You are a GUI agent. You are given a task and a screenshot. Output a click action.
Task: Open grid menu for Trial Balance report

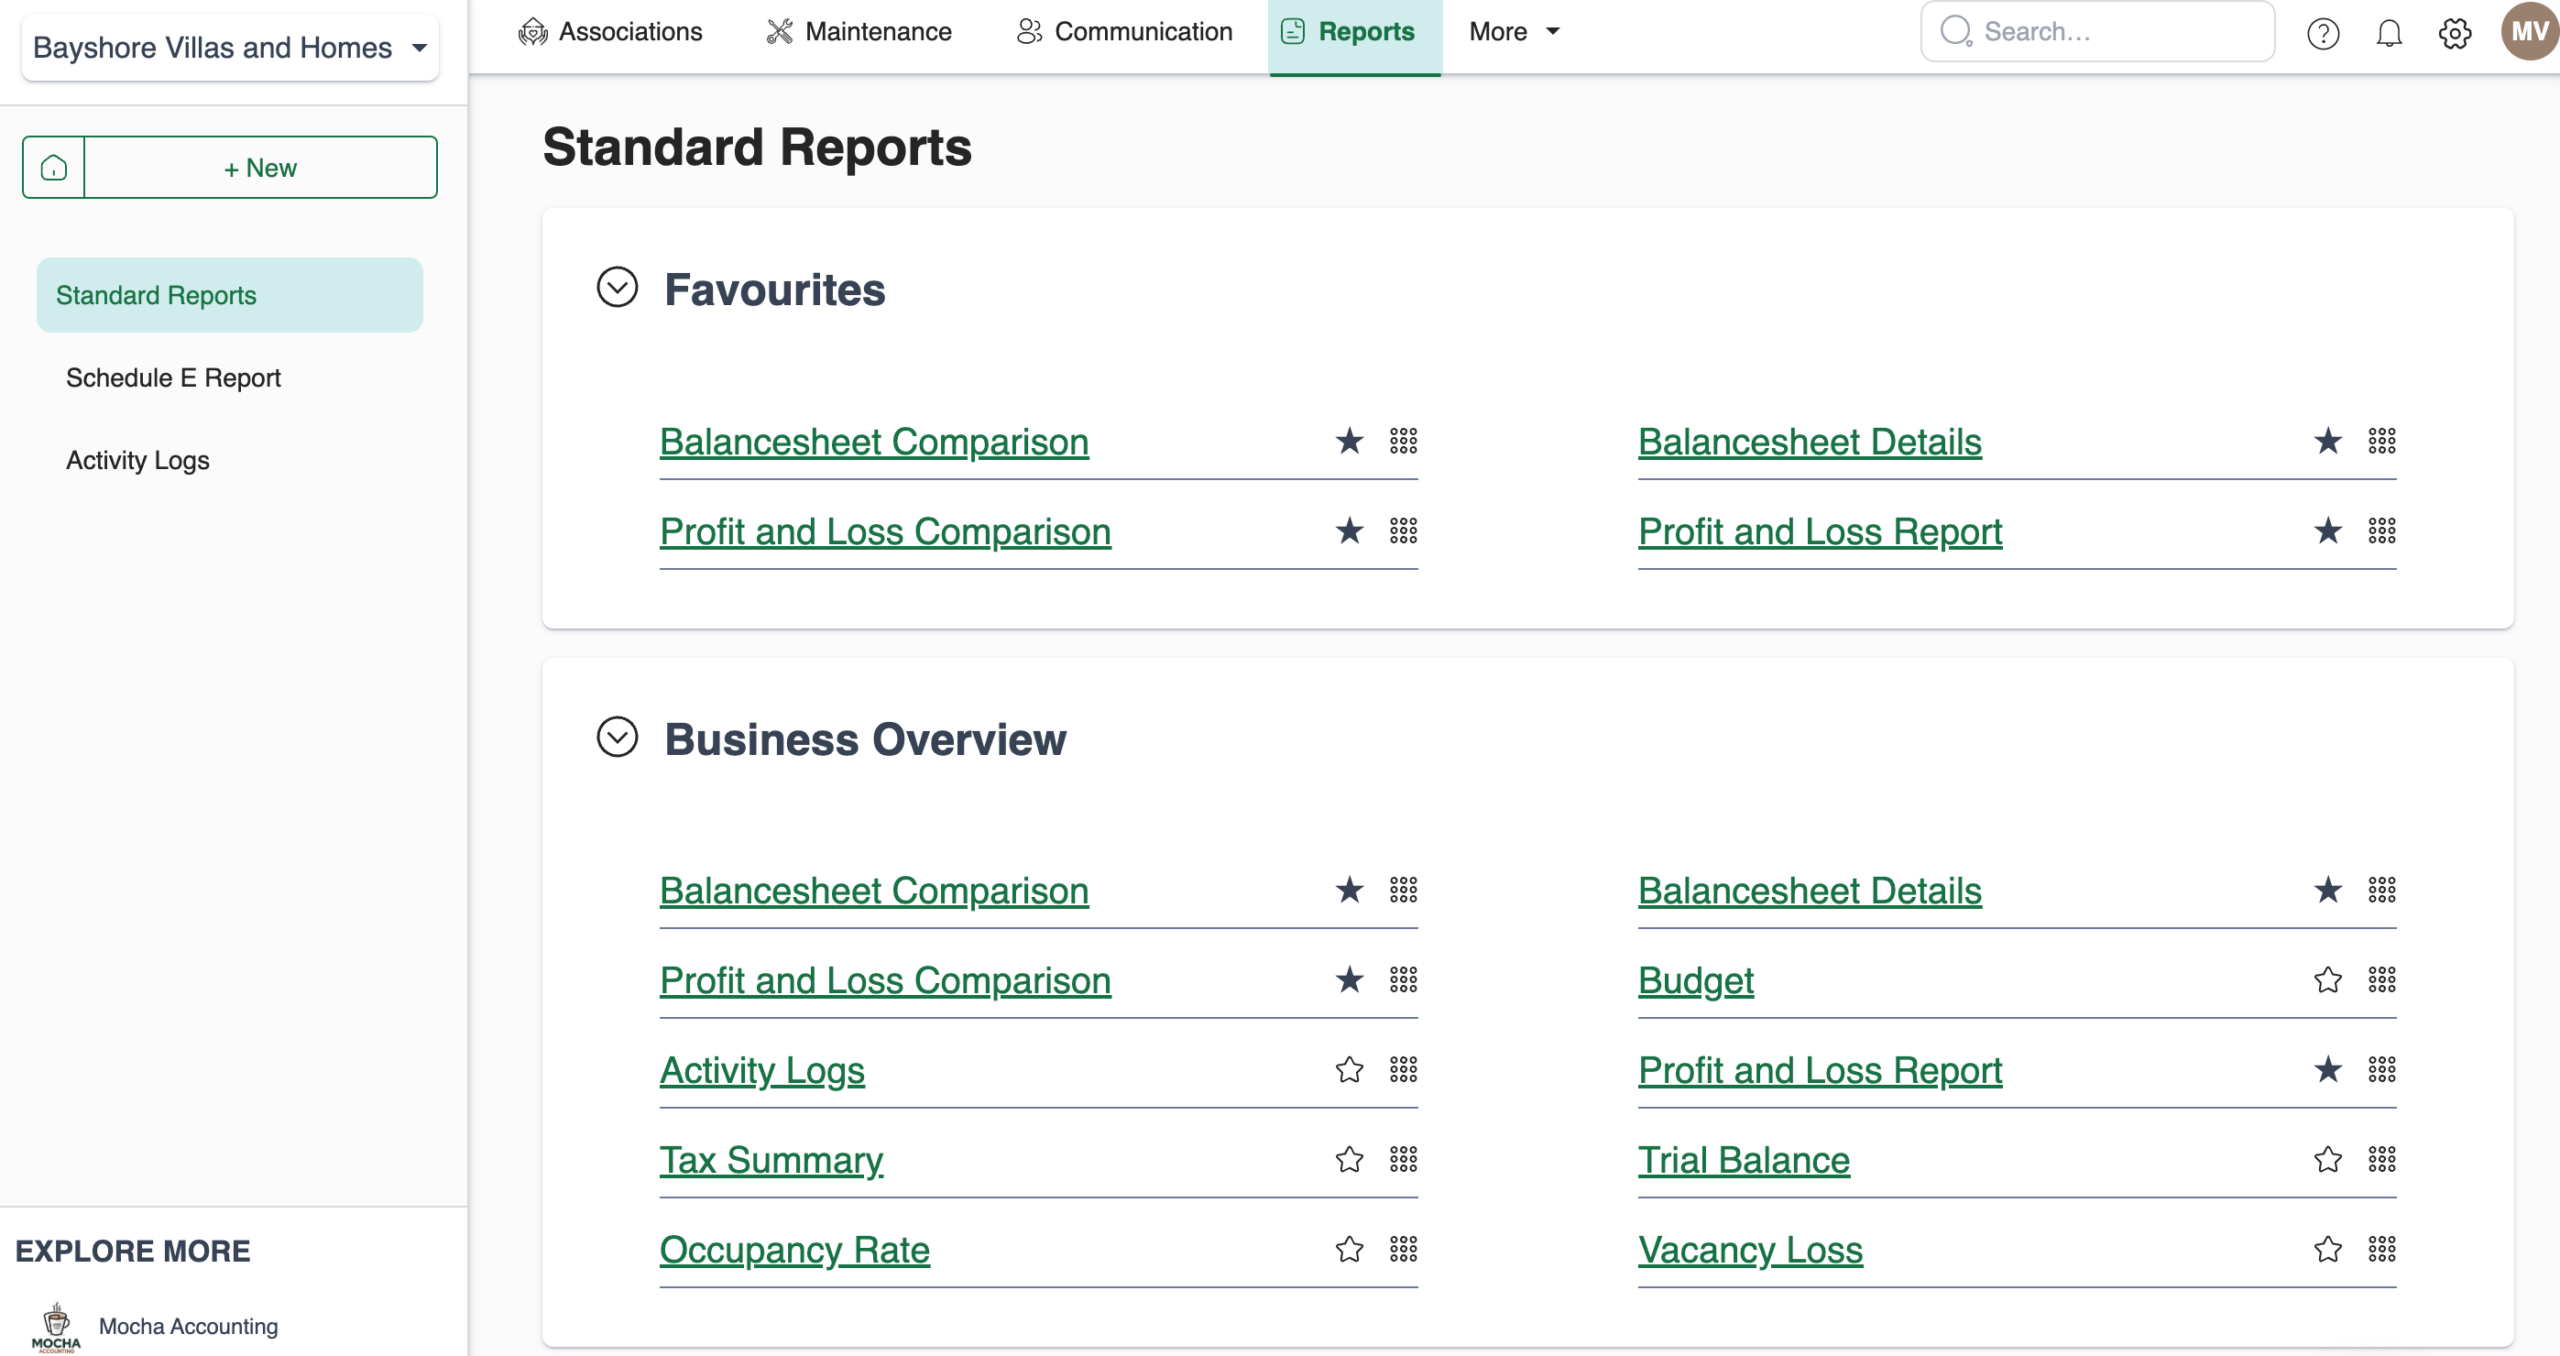click(x=2382, y=1160)
